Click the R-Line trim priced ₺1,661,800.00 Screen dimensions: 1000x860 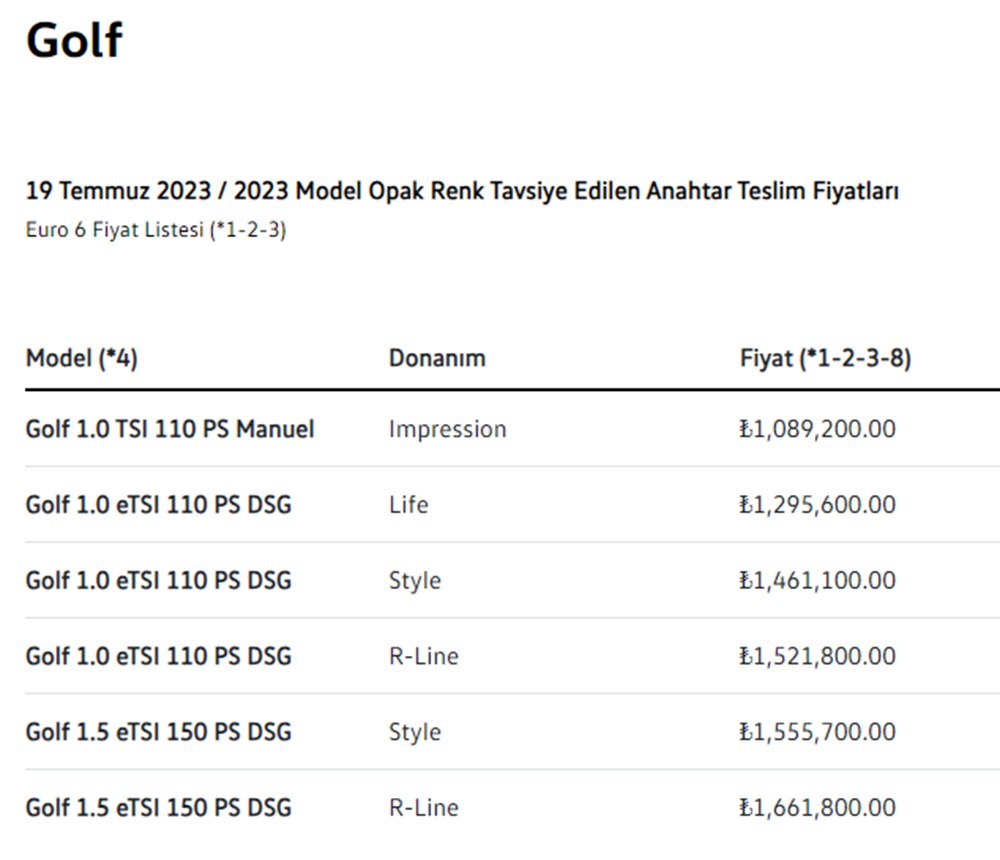click(x=423, y=807)
